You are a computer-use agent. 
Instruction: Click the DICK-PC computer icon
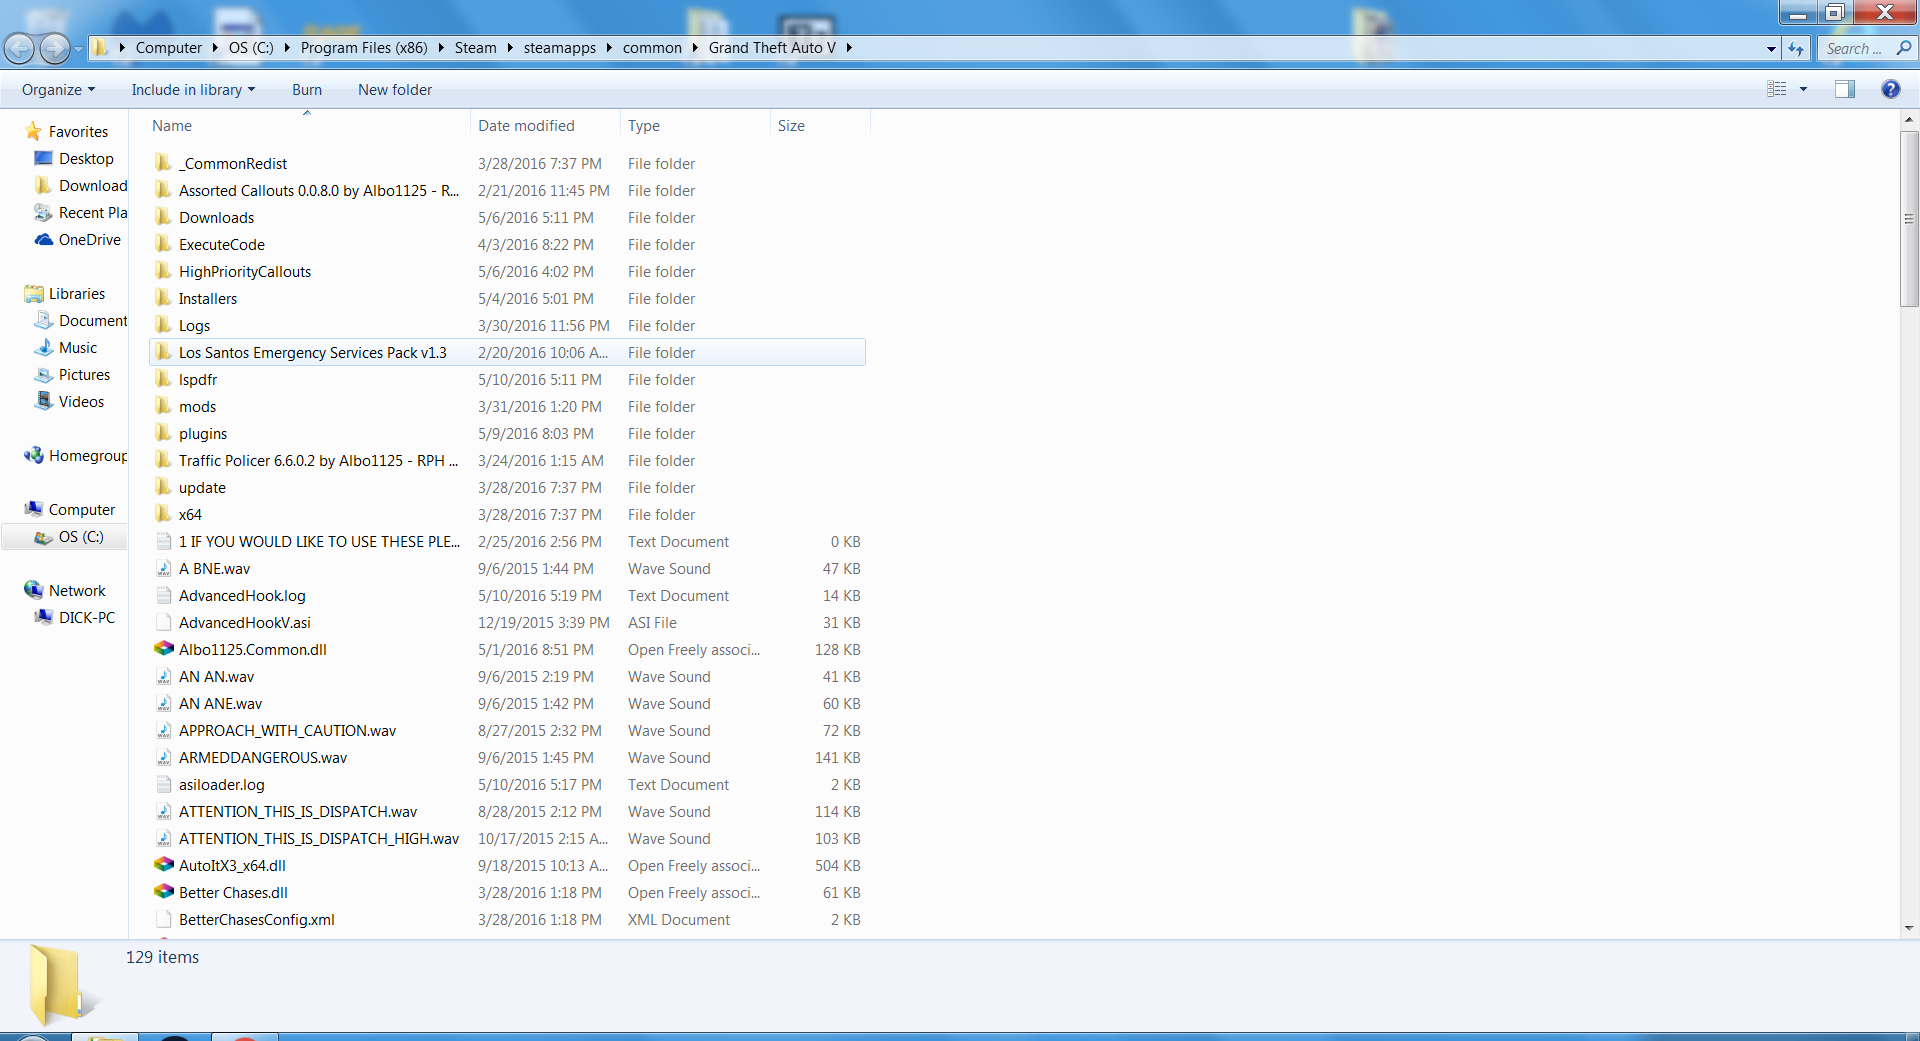(44, 617)
